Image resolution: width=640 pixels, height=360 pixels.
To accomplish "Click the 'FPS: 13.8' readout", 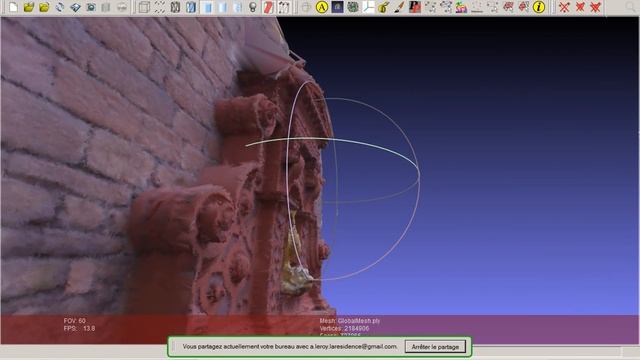I will 79,328.
